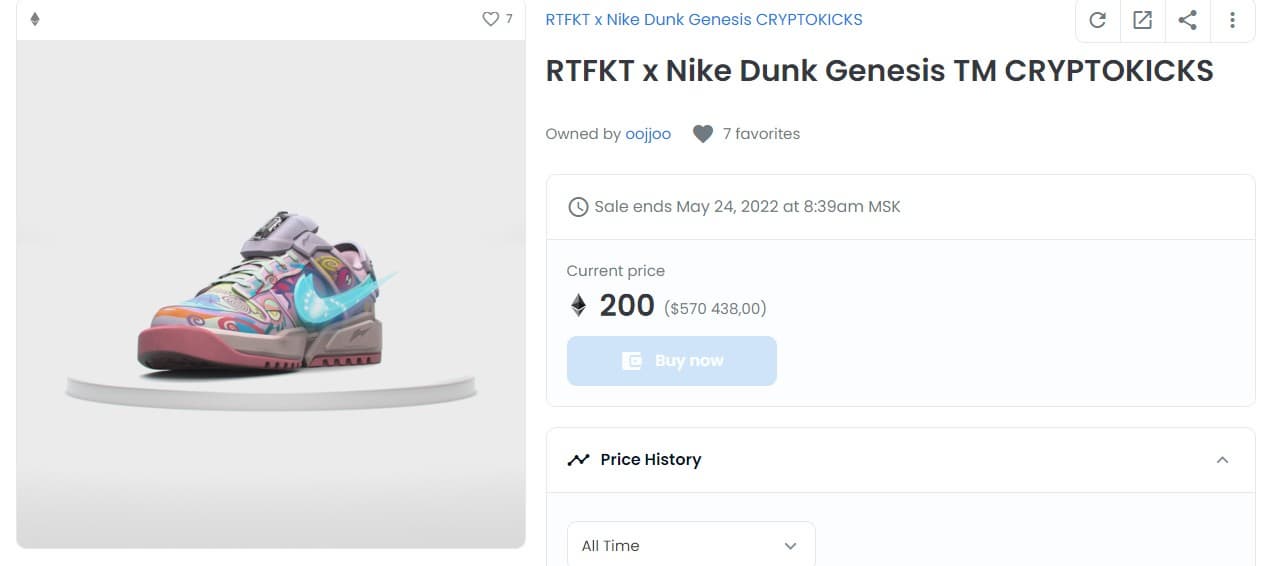1279x566 pixels.
Task: Share this NFT listing
Action: tap(1187, 20)
